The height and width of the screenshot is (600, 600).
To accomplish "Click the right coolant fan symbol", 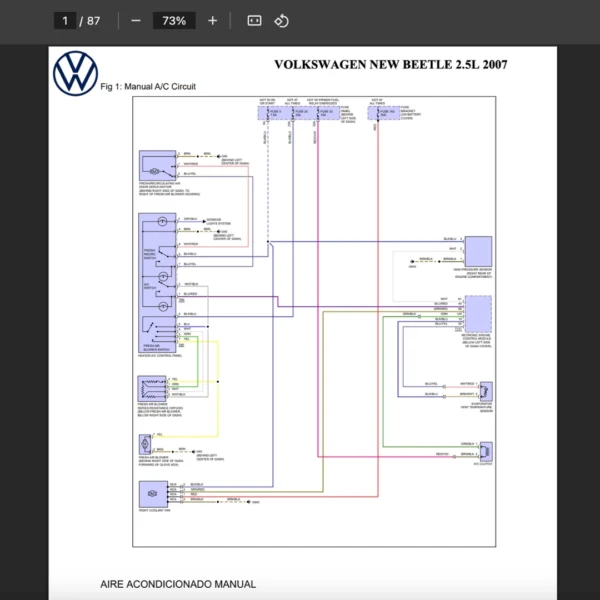I will 153,491.
